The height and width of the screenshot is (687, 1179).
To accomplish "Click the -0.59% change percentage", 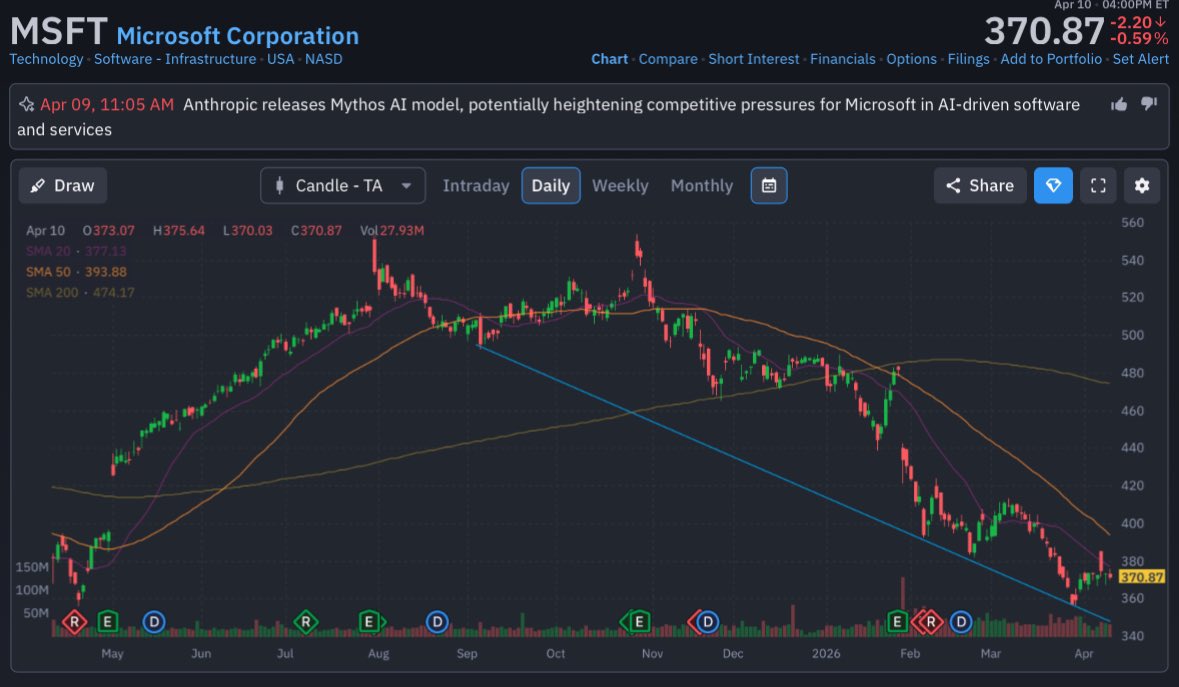I will [1138, 38].
